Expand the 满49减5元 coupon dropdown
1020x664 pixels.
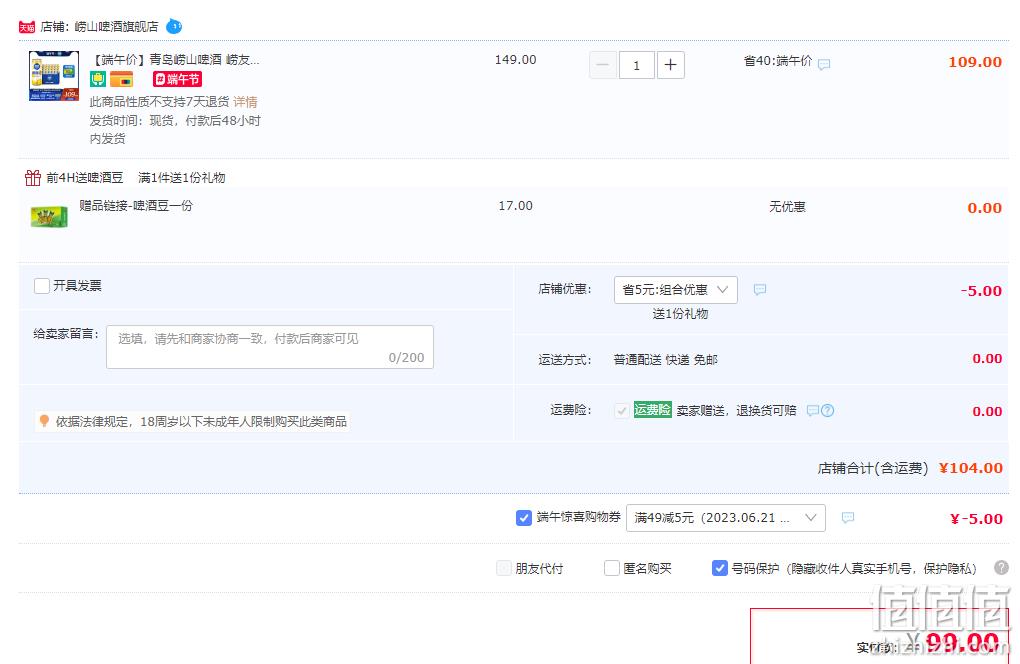tap(725, 518)
